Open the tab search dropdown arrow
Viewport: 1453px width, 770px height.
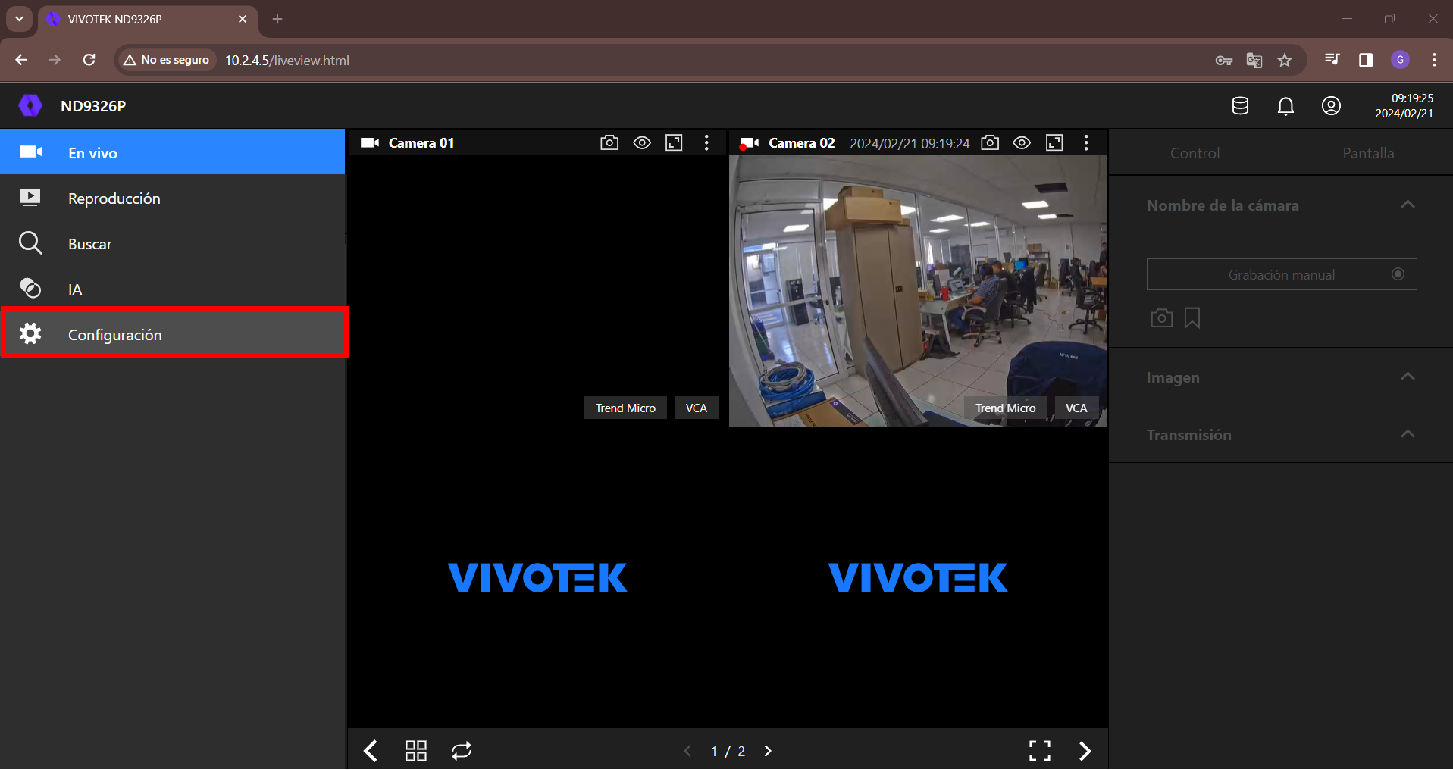click(x=18, y=19)
